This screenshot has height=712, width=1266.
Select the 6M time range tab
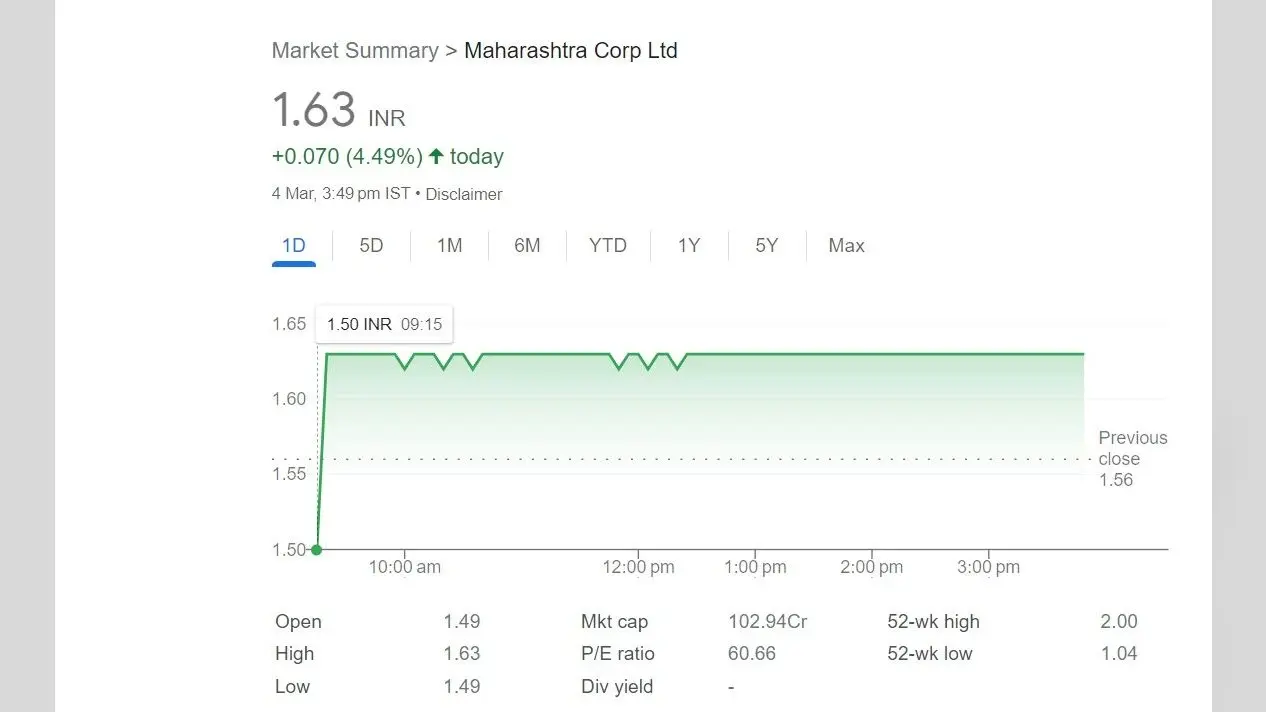click(527, 246)
